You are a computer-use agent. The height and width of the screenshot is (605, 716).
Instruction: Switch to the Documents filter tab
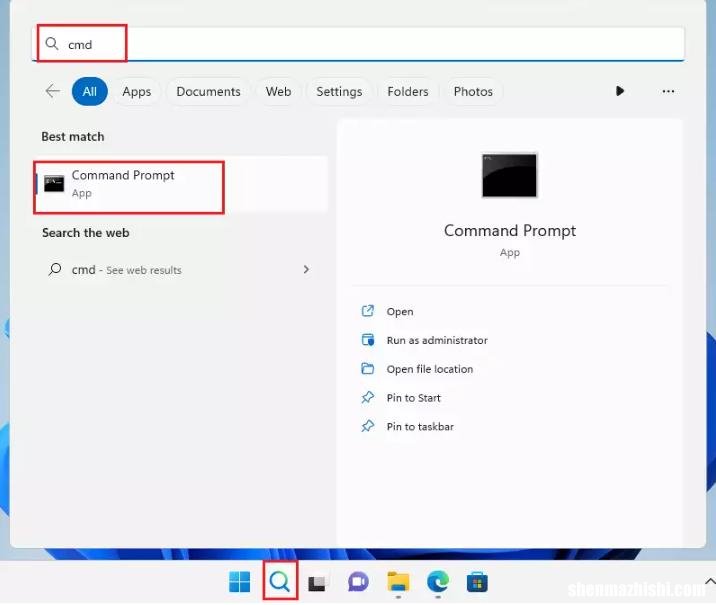[208, 91]
